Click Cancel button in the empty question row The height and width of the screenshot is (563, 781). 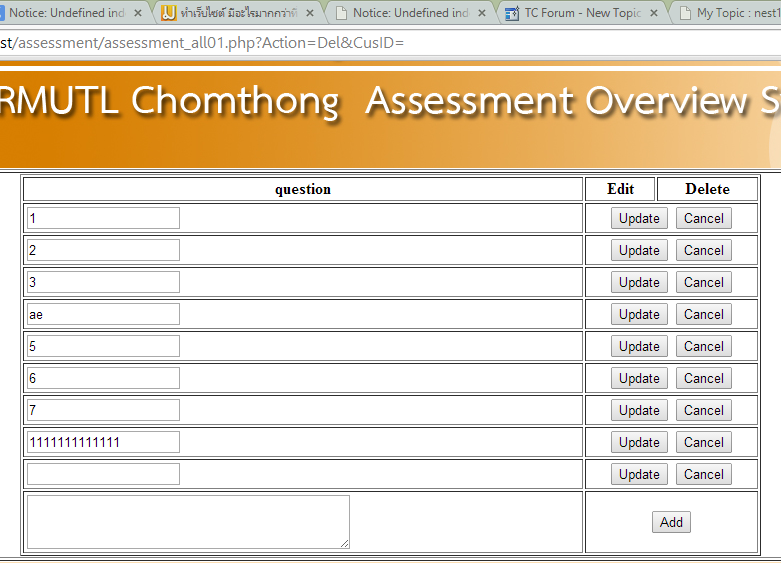tap(703, 474)
